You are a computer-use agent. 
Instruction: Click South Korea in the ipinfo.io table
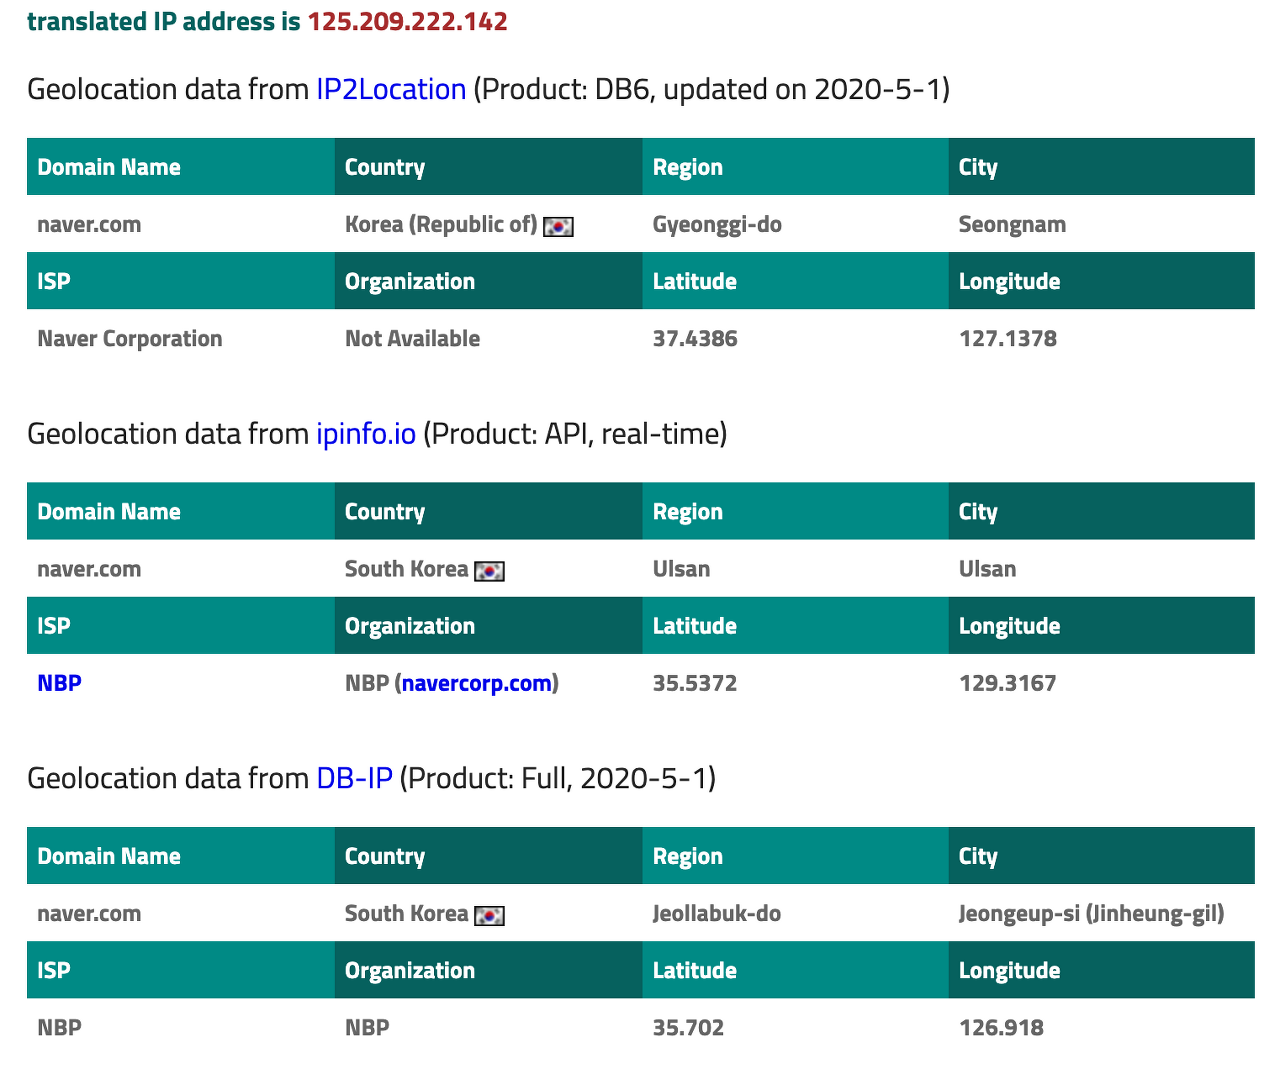(x=406, y=569)
